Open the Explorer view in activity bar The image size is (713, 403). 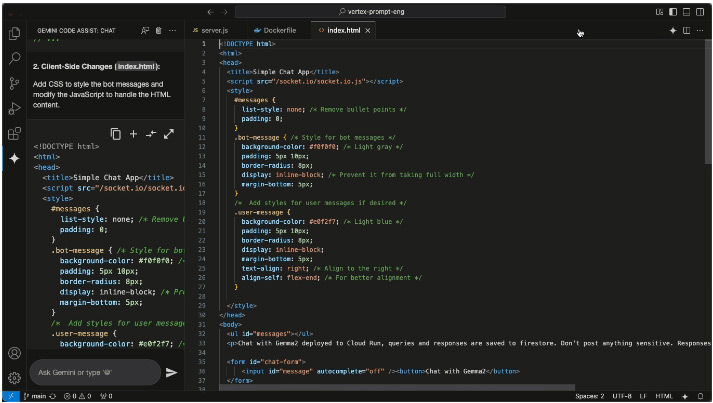click(x=15, y=33)
